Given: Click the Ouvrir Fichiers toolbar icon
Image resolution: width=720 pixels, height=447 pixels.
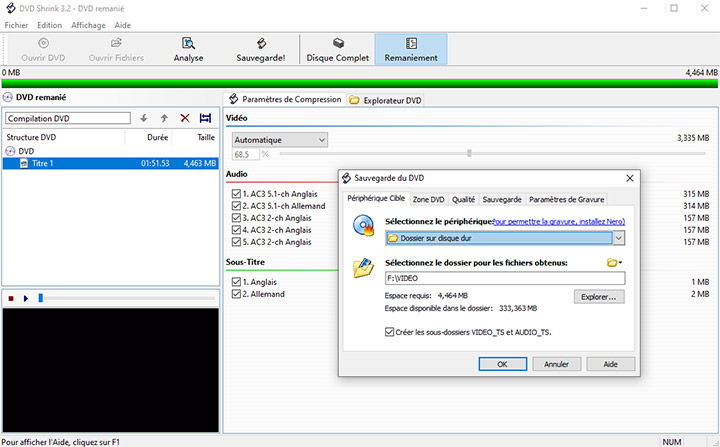Looking at the screenshot, I should click(116, 43).
